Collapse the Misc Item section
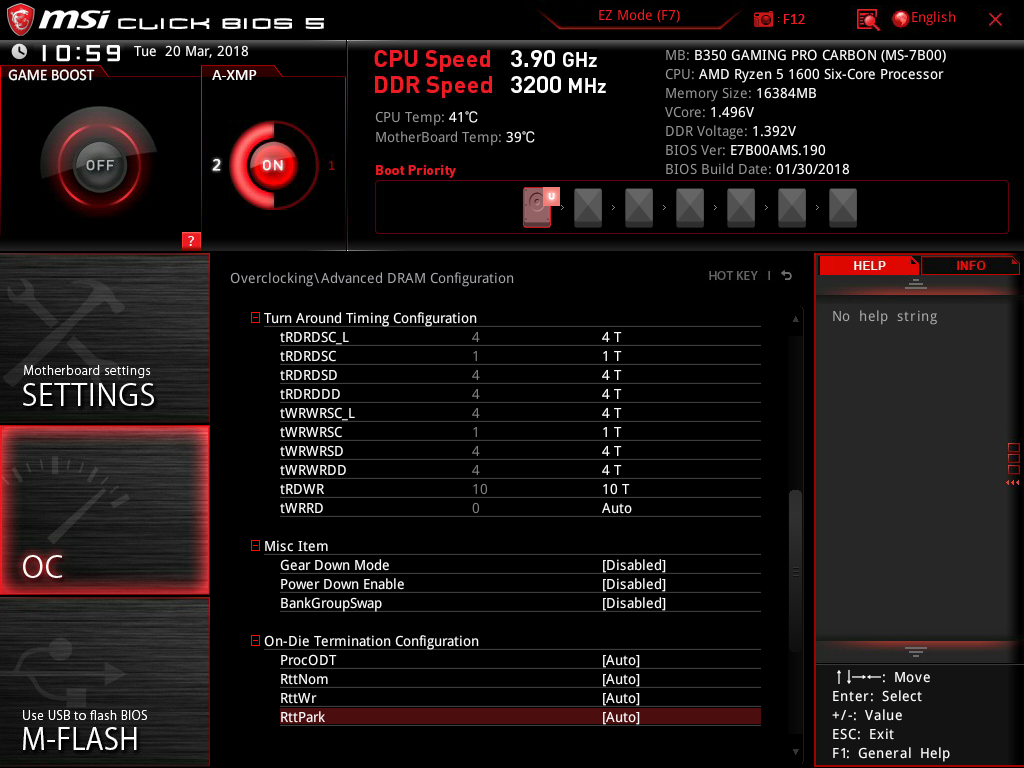Screen dimensions: 1024x768 coord(255,545)
